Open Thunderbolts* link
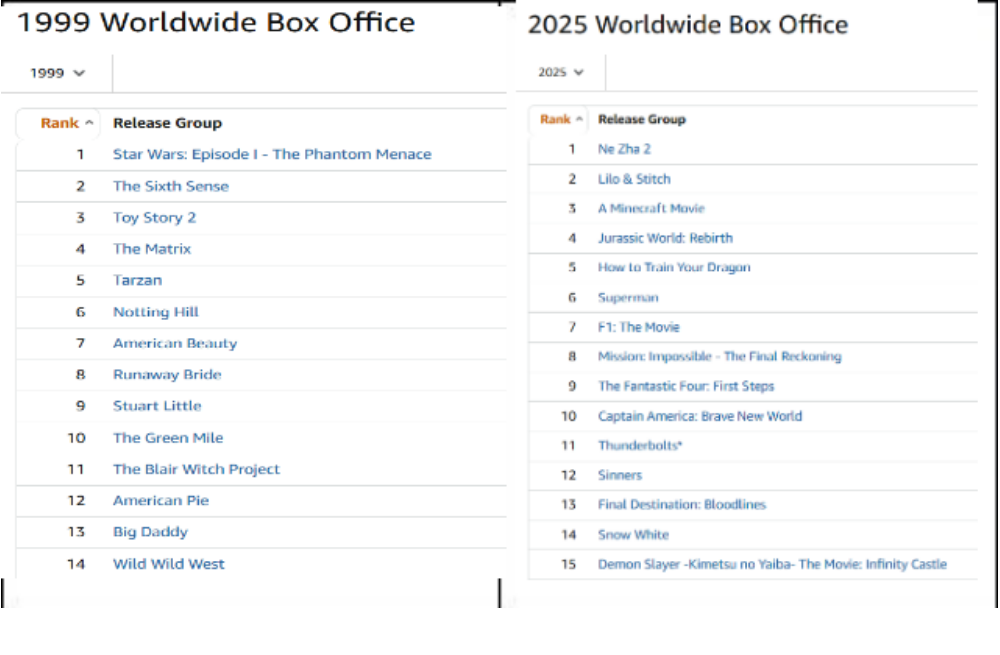 (640, 446)
